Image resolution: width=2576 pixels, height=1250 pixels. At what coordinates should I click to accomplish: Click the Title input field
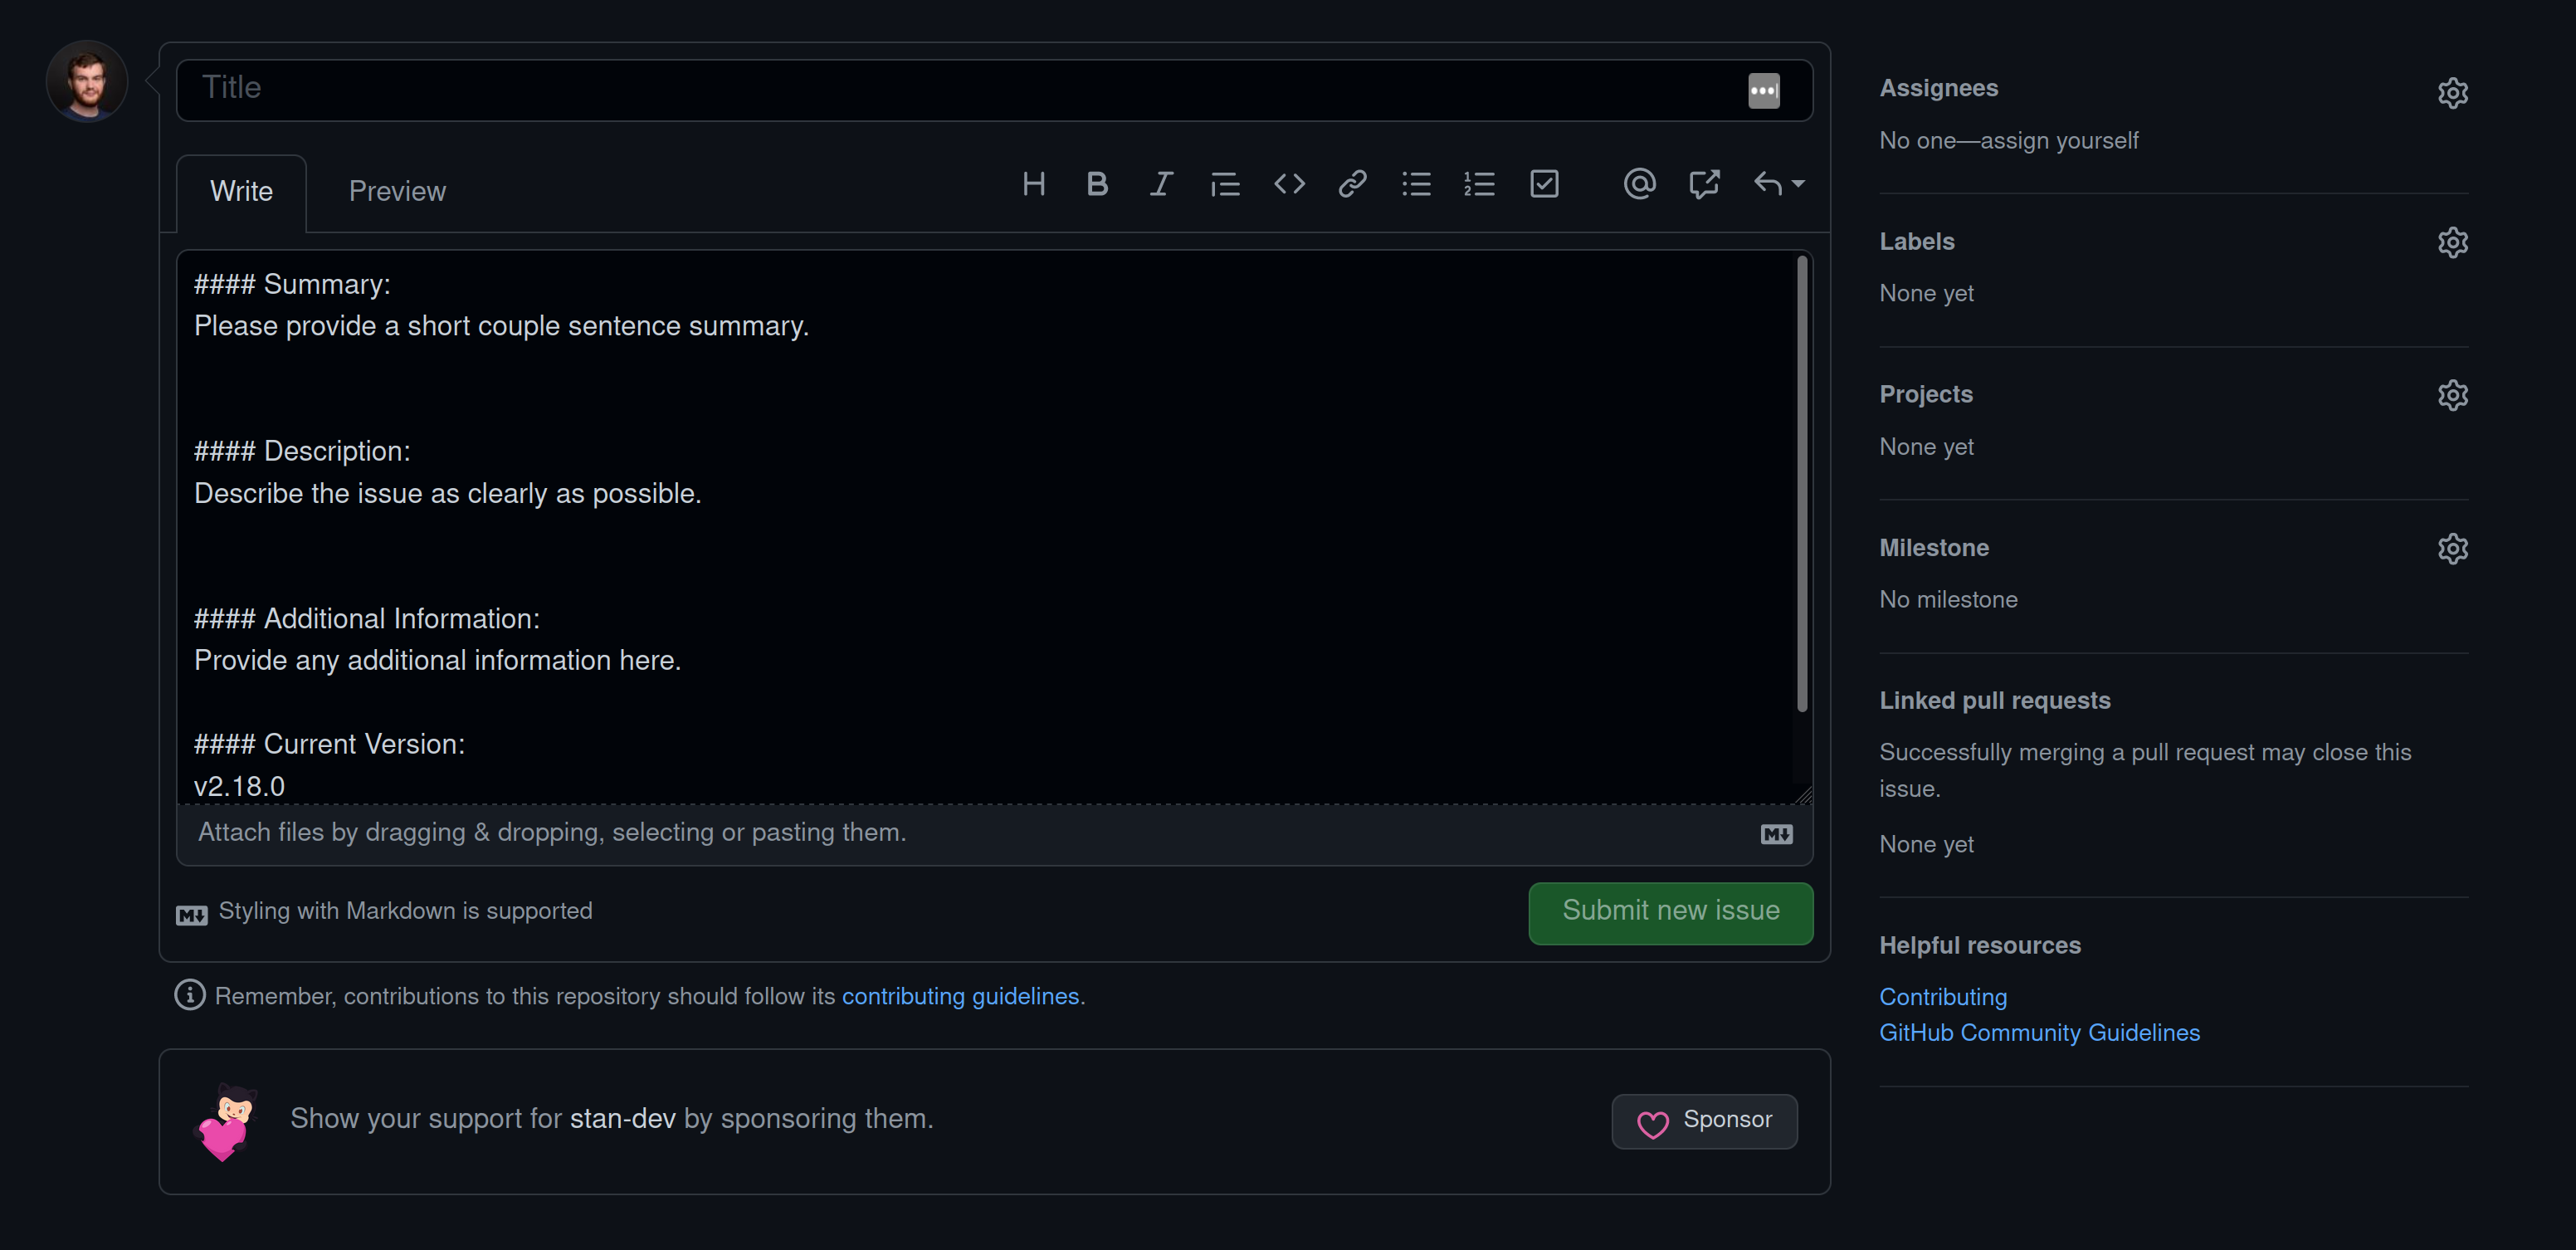pyautogui.click(x=960, y=89)
